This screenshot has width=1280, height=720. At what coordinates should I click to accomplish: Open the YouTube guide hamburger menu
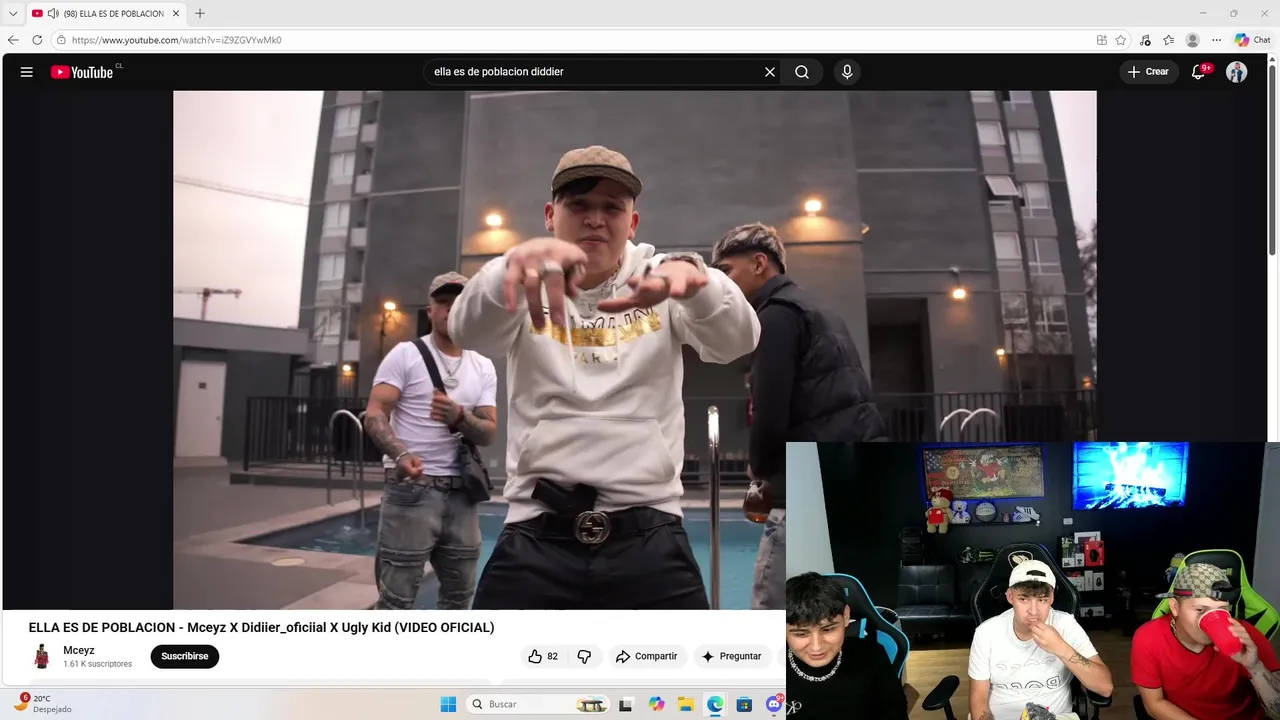(27, 72)
